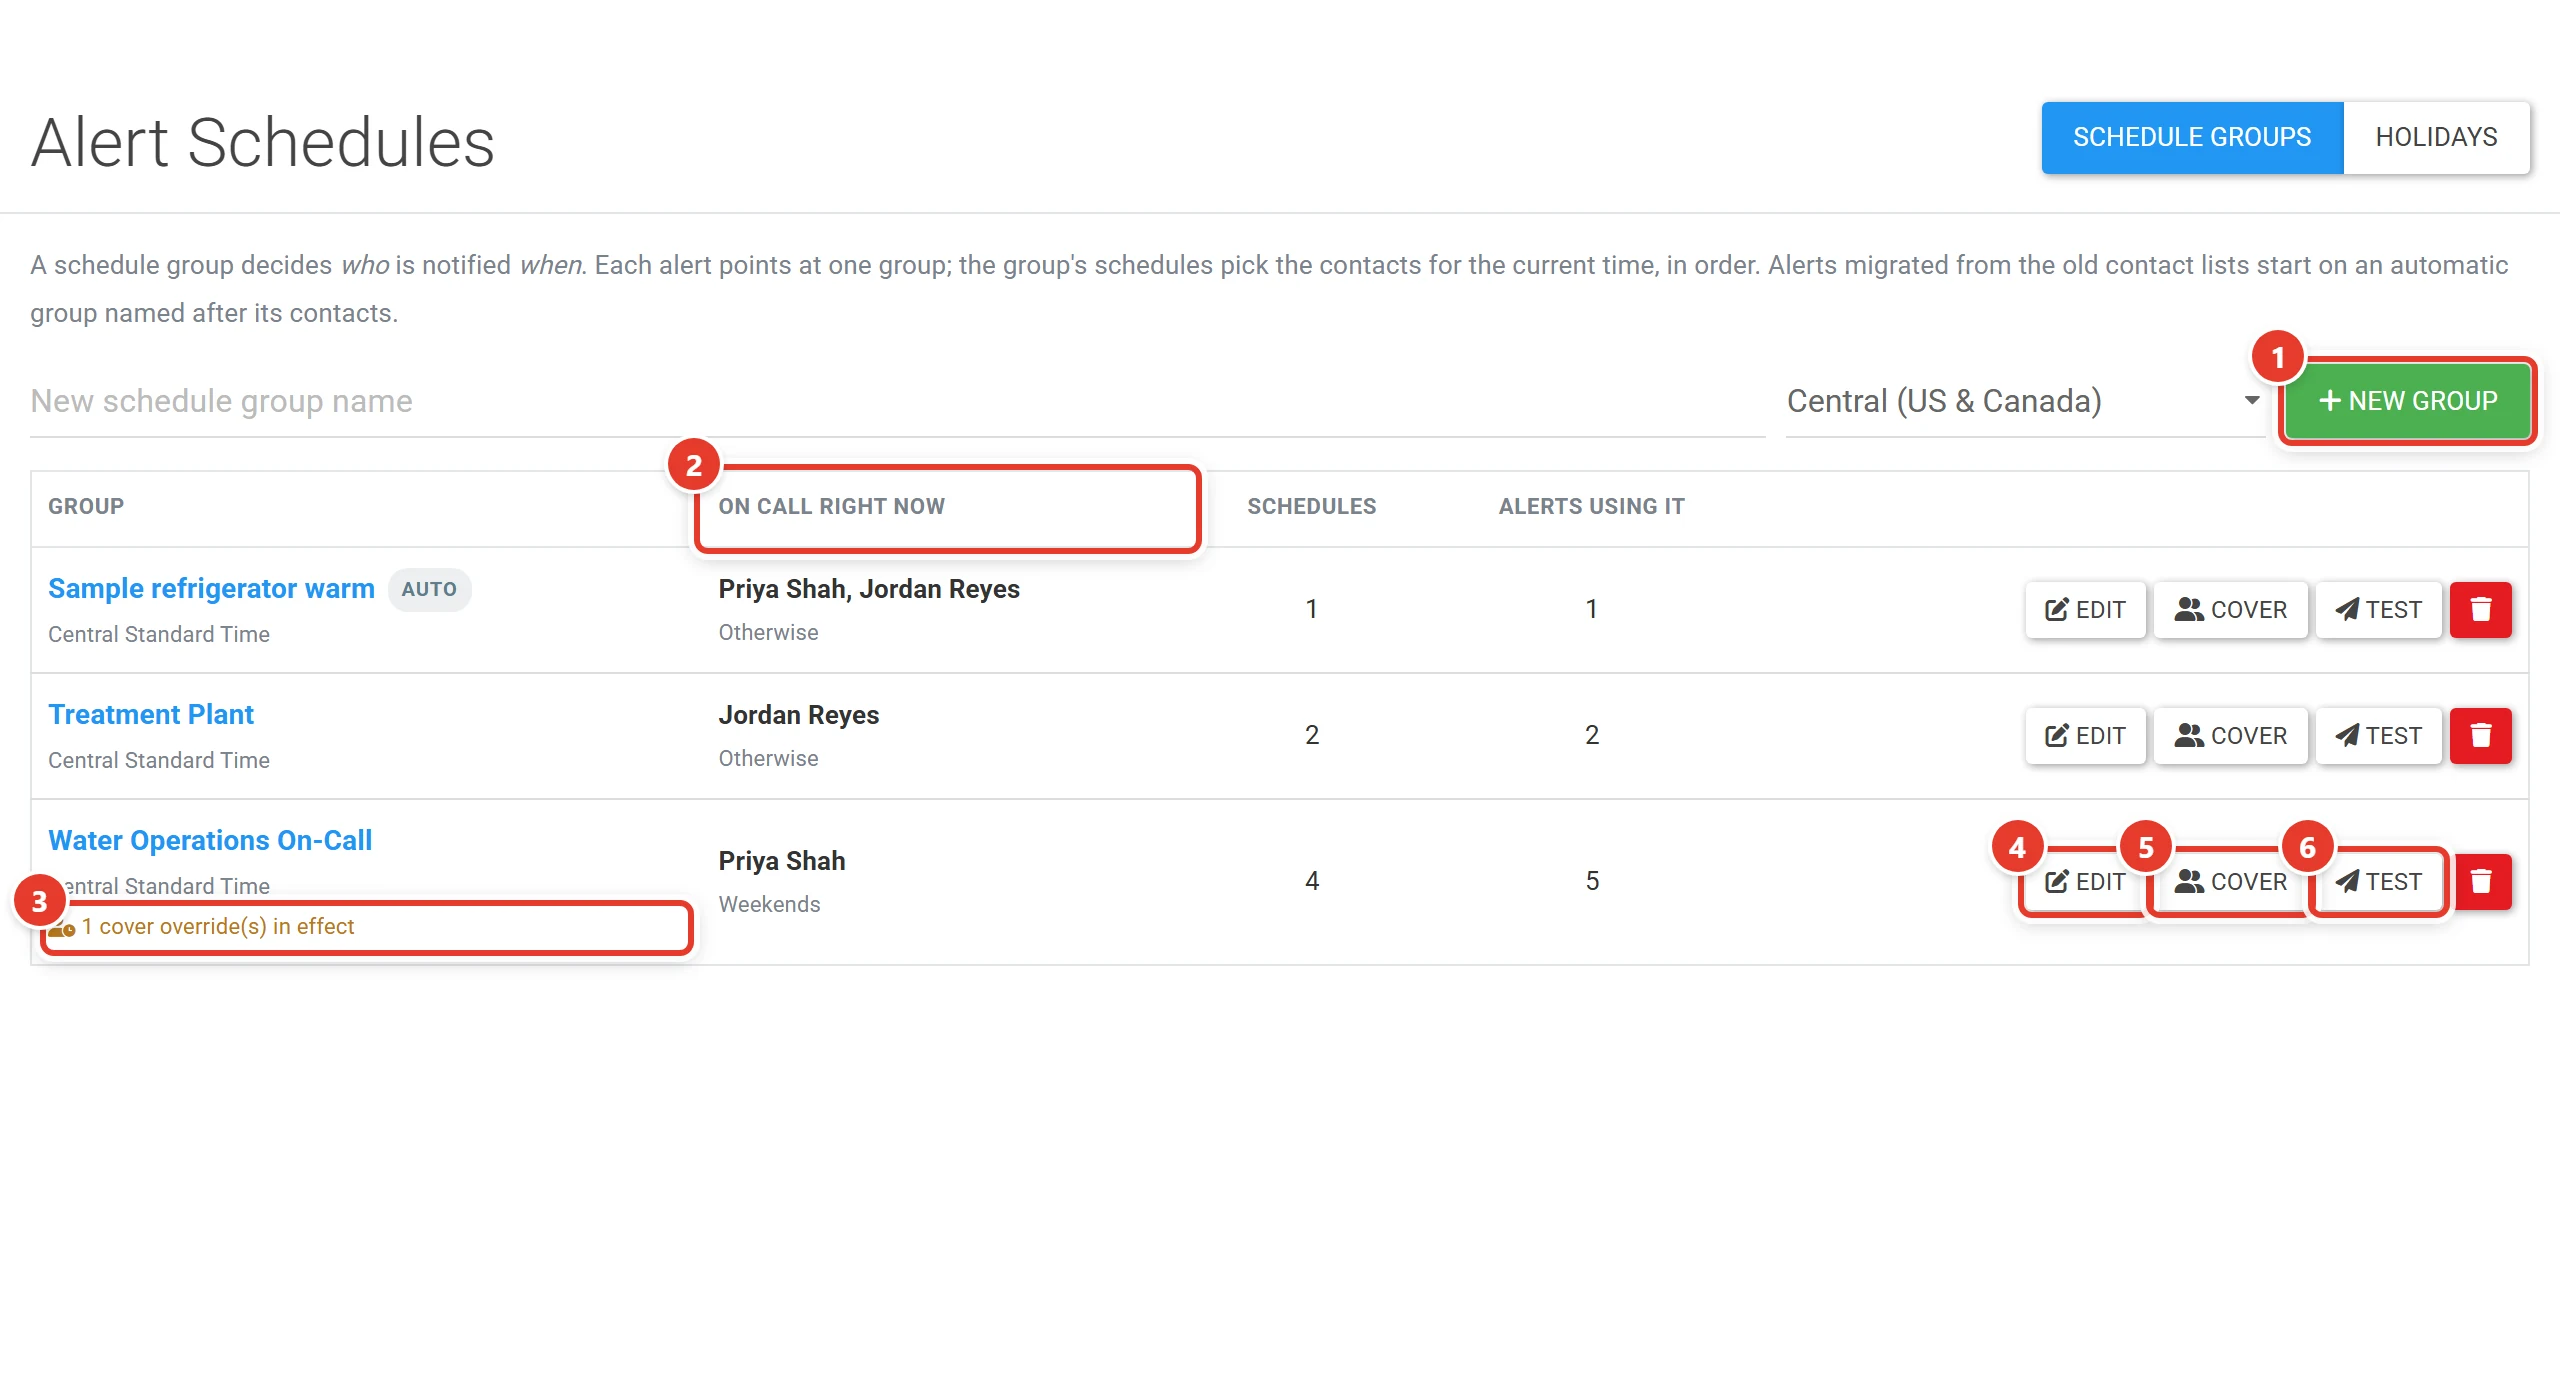Edit the Water Operations On-Call group
2560x1400 pixels.
2085,881
